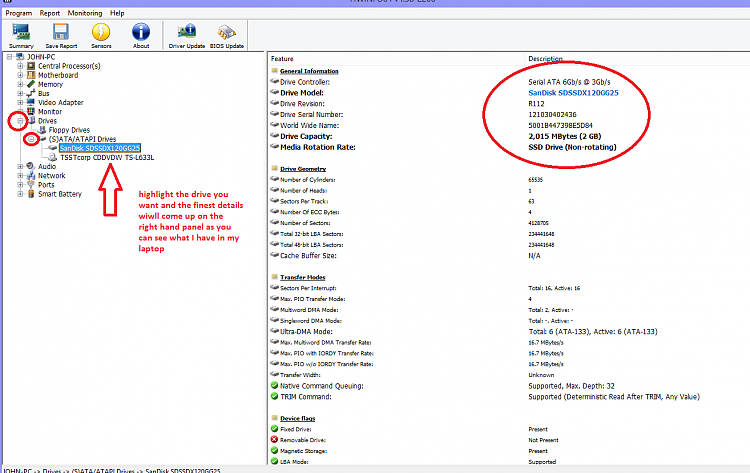Collapse the Drives tree node
Viewport: 750px width, 473px height.
click(x=20, y=121)
